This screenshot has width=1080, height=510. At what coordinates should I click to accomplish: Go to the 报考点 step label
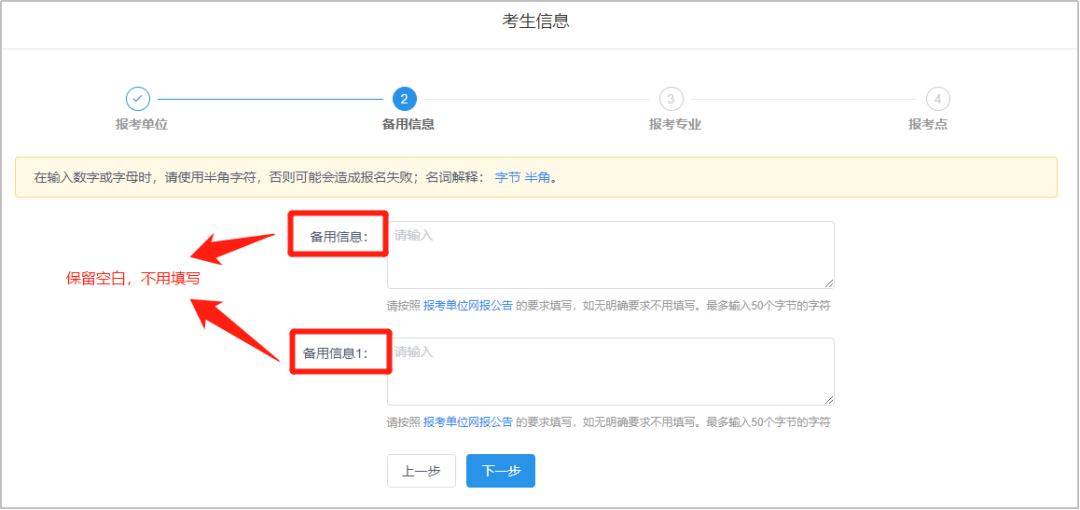click(x=928, y=125)
